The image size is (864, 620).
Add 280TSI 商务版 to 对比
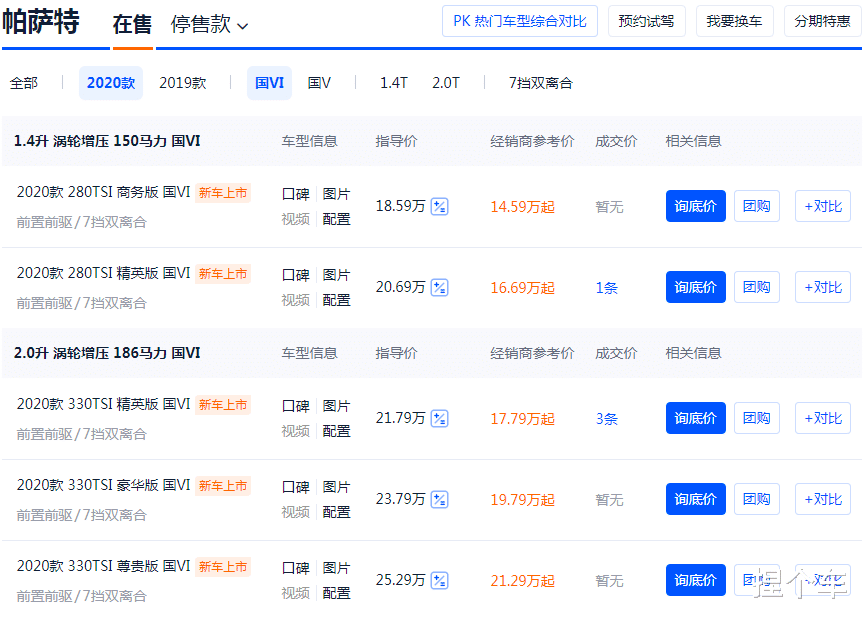pyautogui.click(x=823, y=206)
